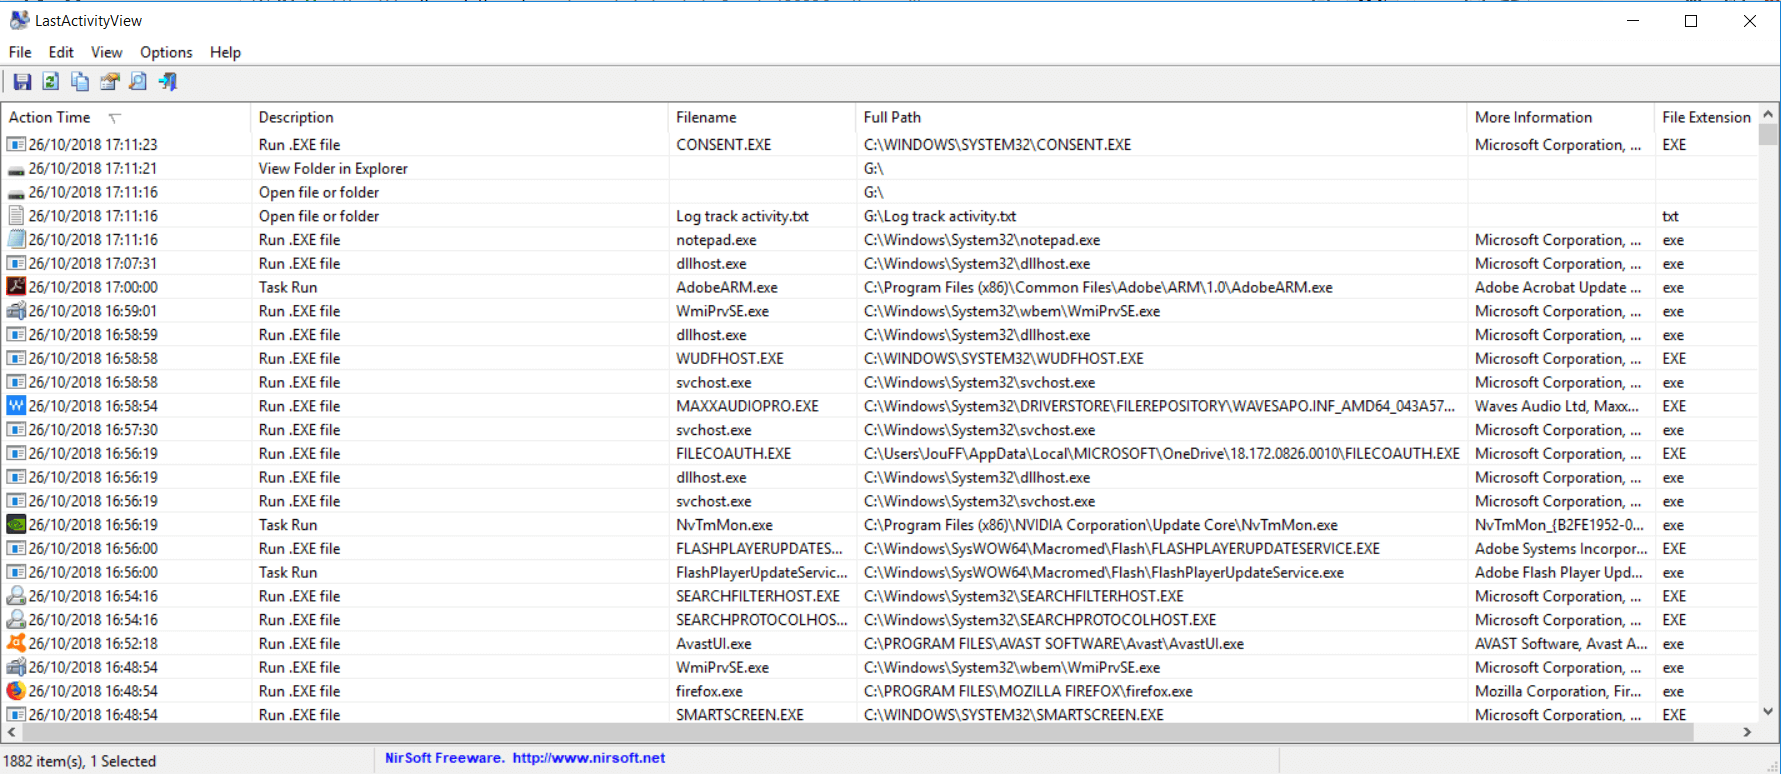This screenshot has width=1781, height=774.
Task: Click the SMARTSCREEN.EXE row icon
Action: pyautogui.click(x=16, y=715)
